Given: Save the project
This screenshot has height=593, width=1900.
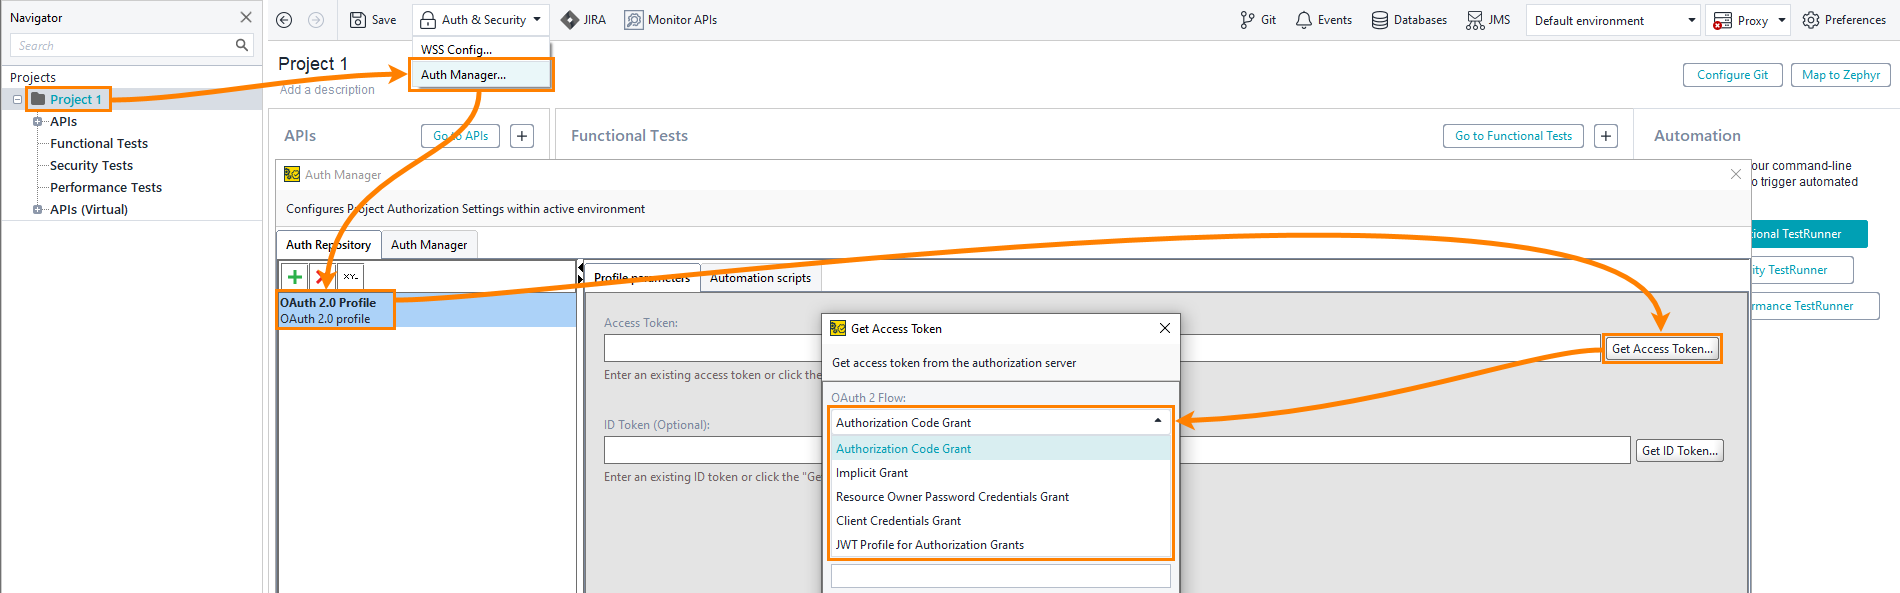Looking at the screenshot, I should 373,20.
